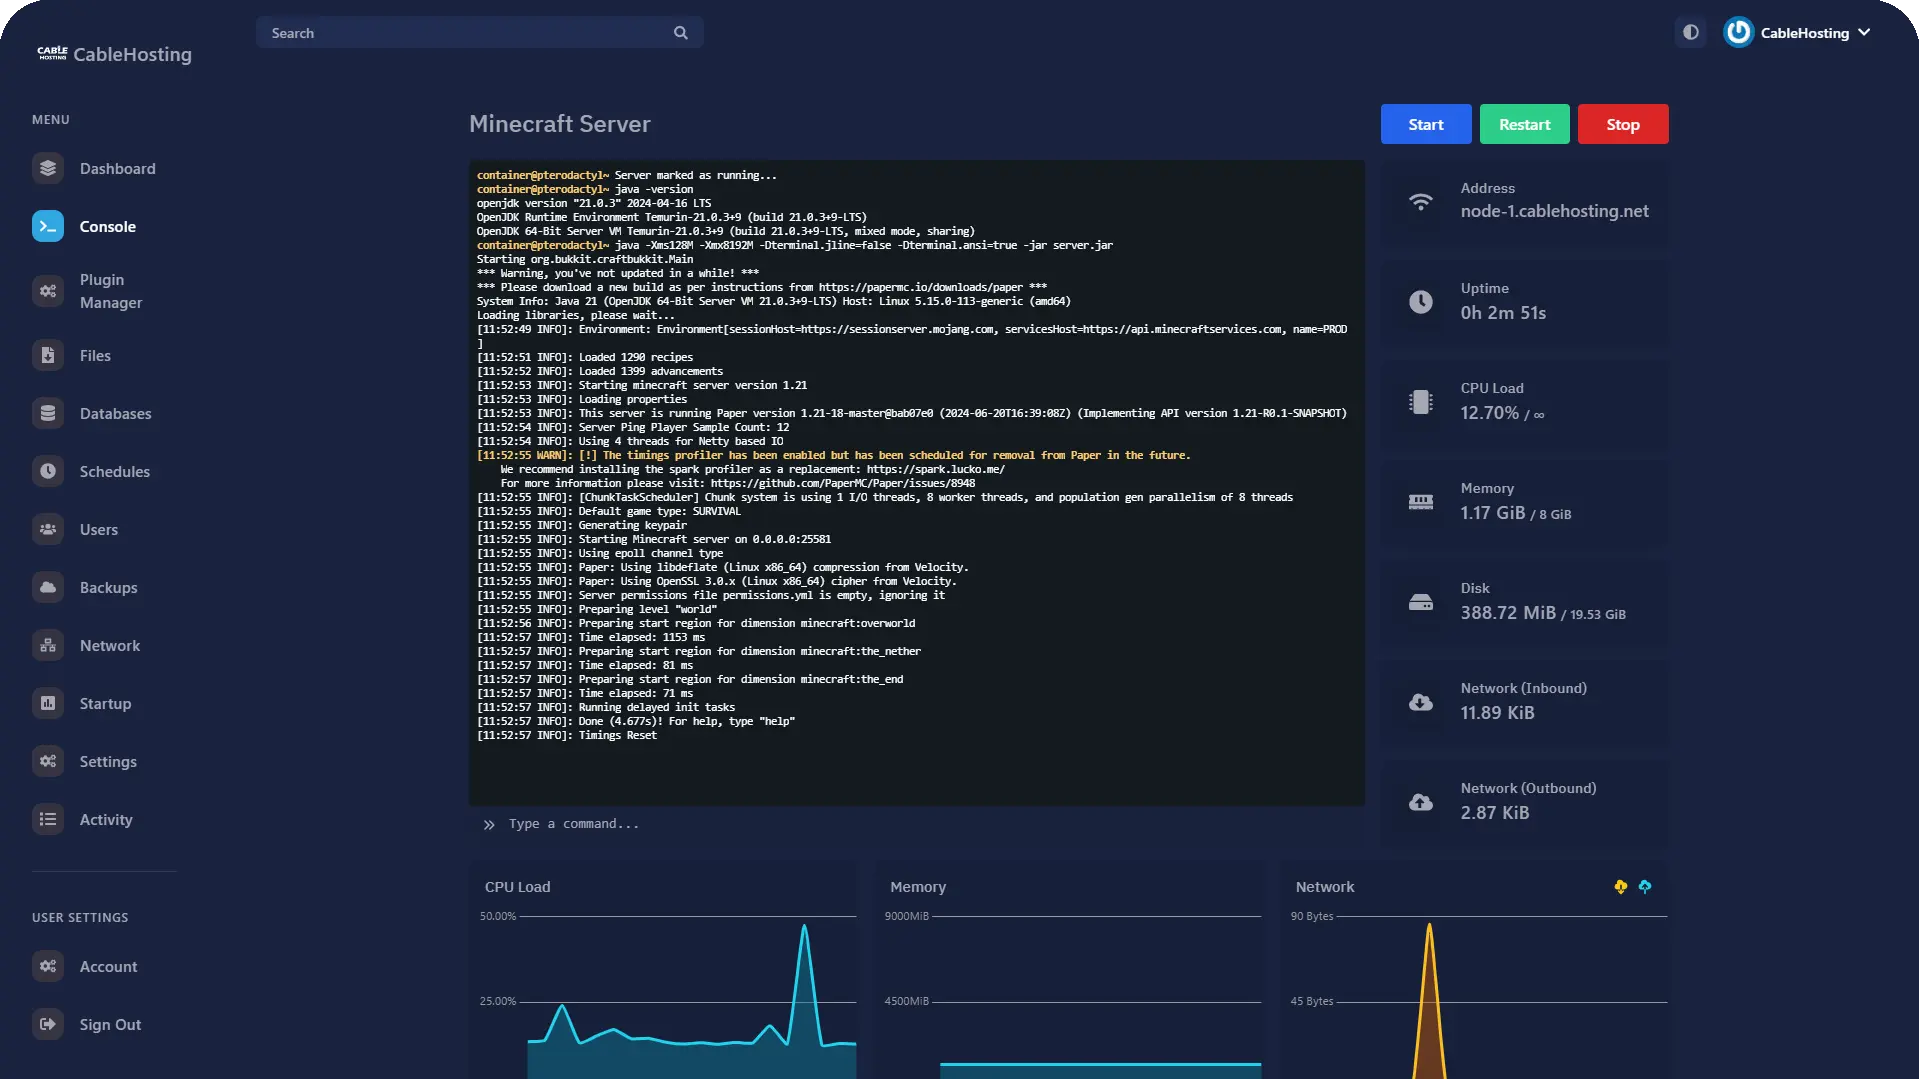Screen dimensions: 1919x1079
Task: Click the 1.17 GiB memory value
Action: [x=1492, y=513]
